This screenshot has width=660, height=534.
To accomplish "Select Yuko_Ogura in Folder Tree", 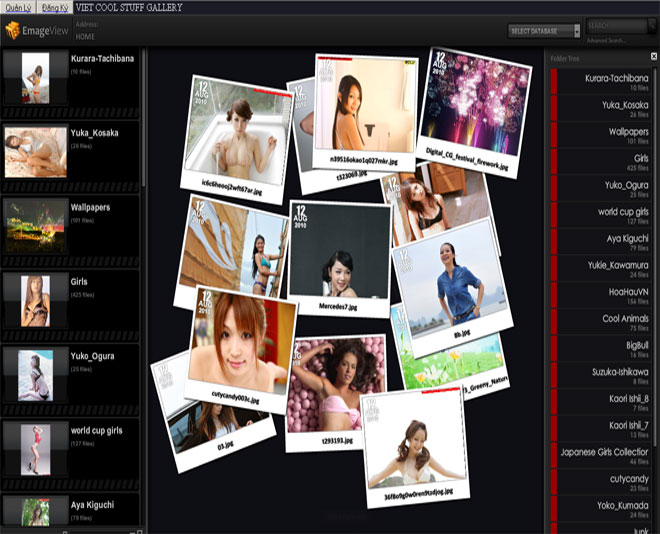I will click(601, 189).
